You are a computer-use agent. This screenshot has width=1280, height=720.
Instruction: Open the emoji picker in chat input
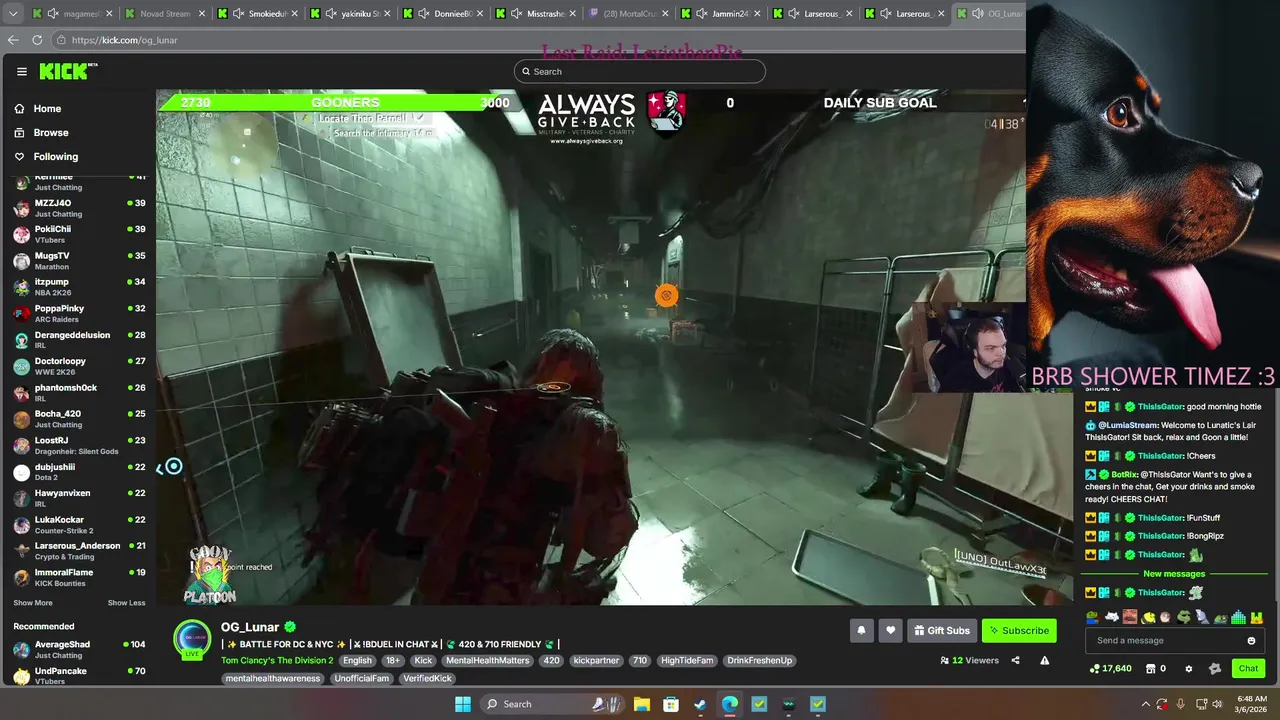[1251, 640]
